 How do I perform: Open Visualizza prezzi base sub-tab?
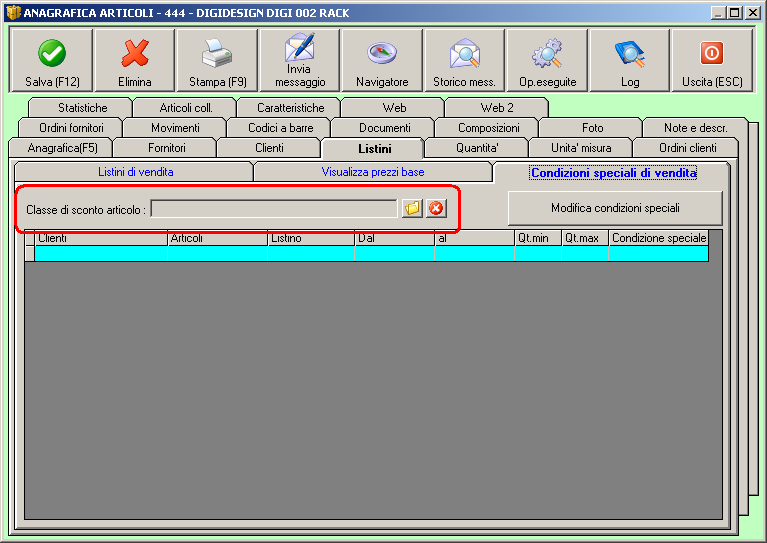coord(373,172)
